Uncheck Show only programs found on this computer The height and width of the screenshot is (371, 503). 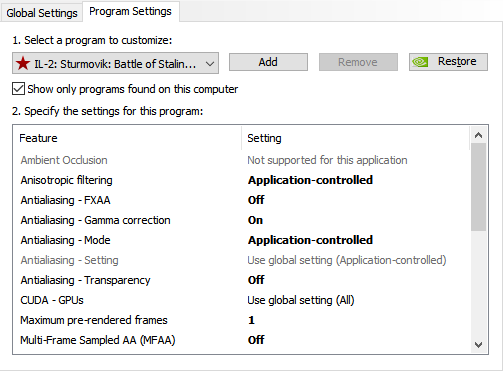point(18,89)
